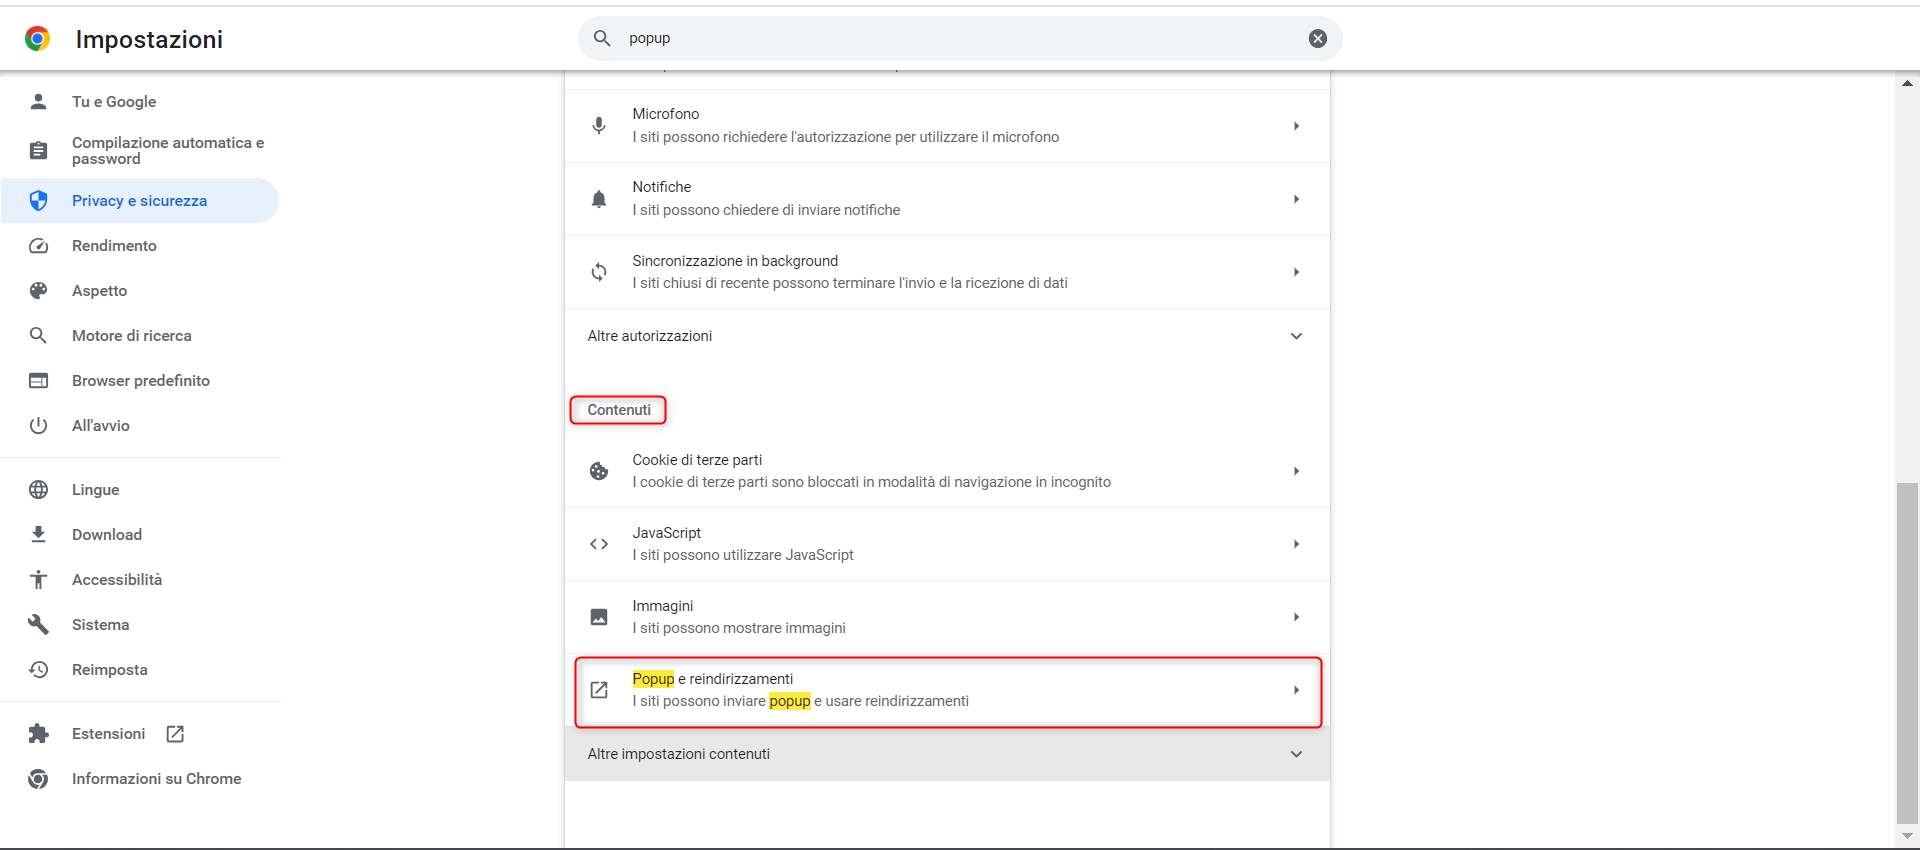Open Microfono settings arrow

[x=1296, y=126]
